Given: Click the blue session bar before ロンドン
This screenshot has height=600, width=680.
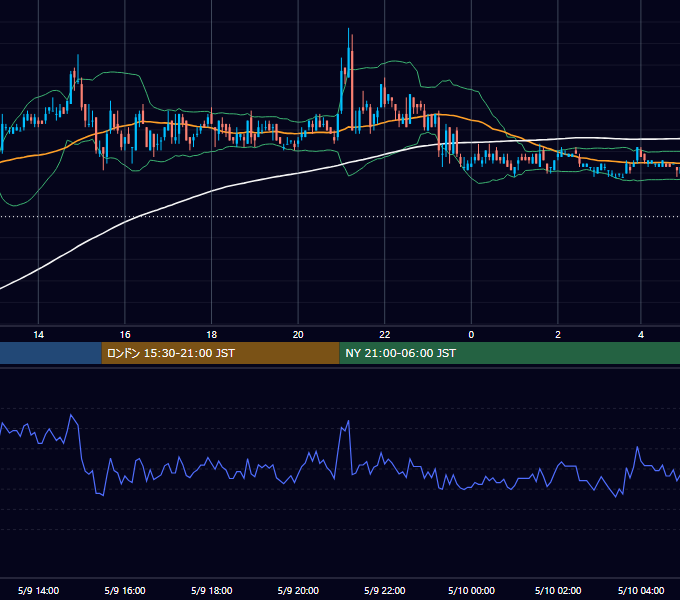Looking at the screenshot, I should (51, 353).
